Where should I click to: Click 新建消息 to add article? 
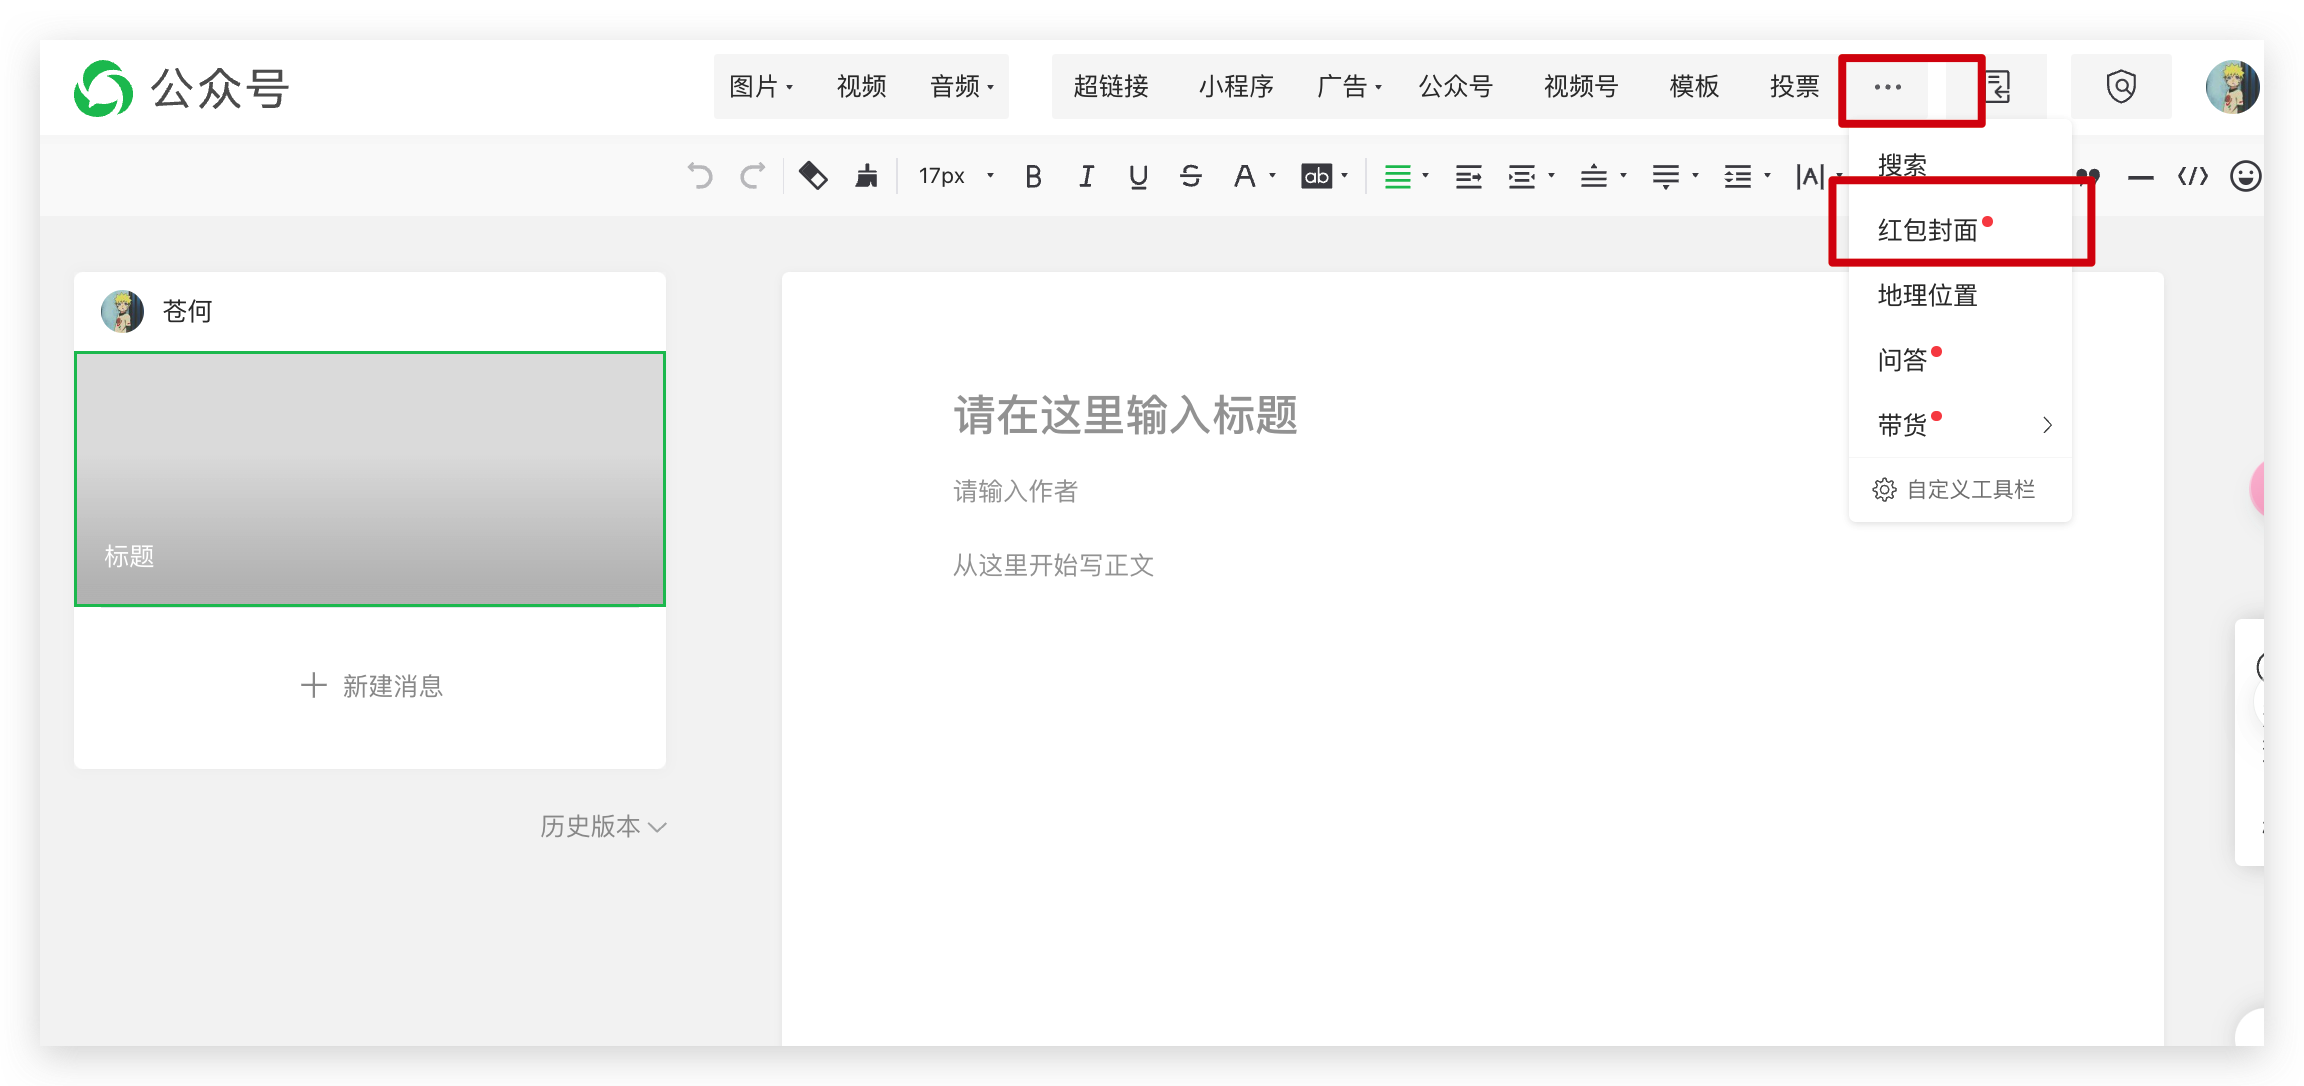[x=371, y=686]
